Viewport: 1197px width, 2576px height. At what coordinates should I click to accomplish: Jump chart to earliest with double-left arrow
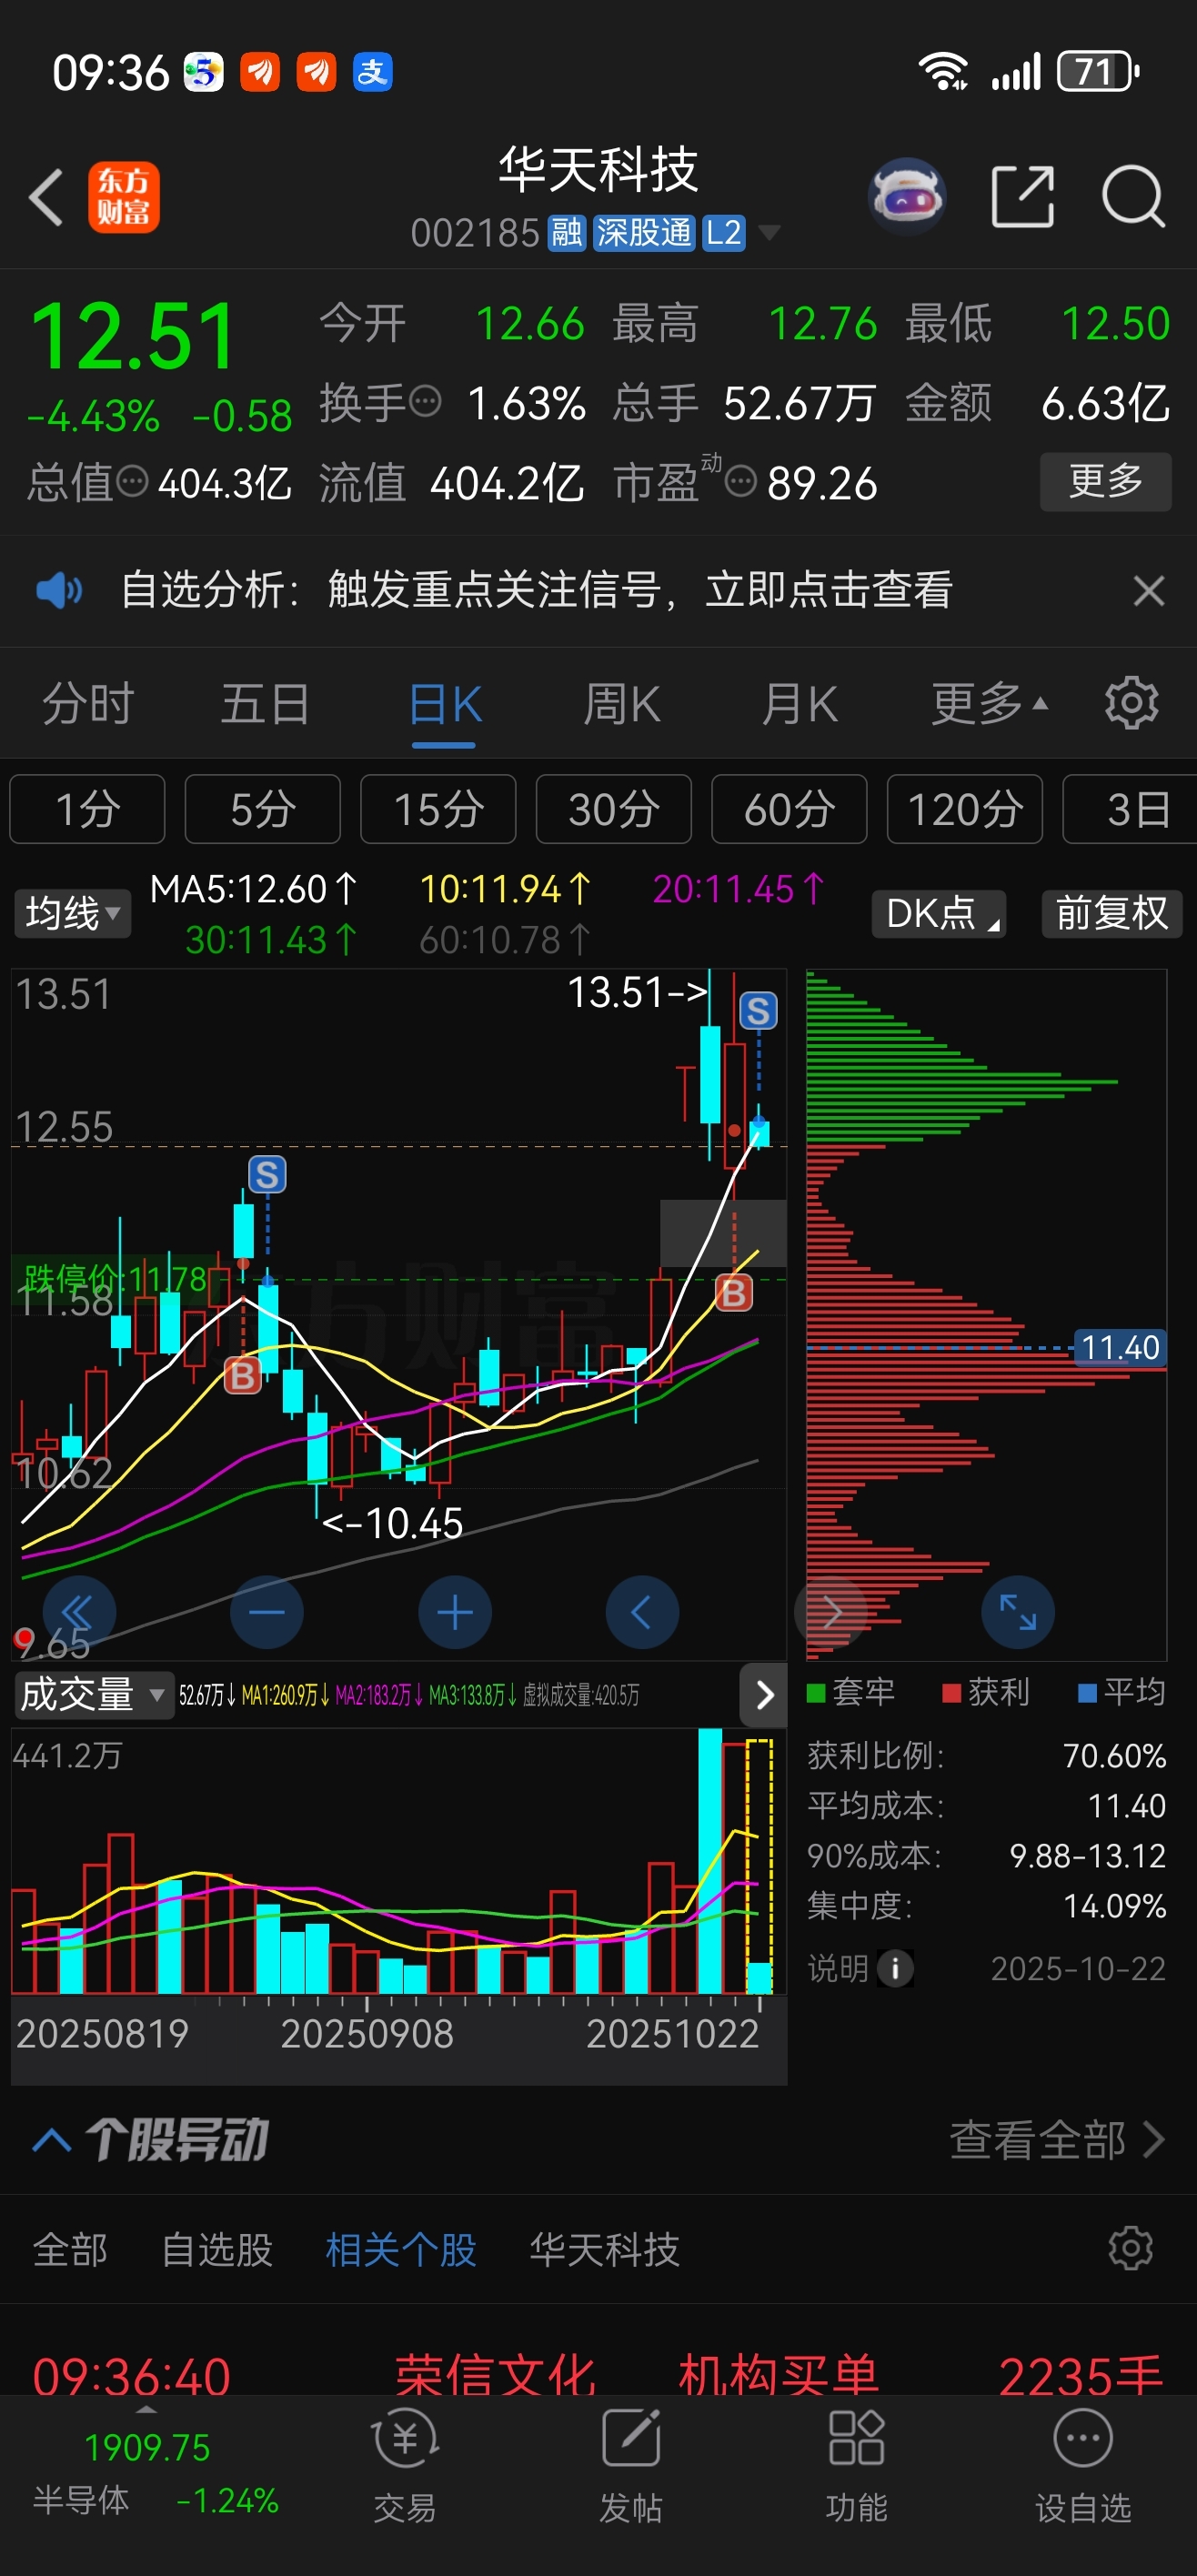79,1612
